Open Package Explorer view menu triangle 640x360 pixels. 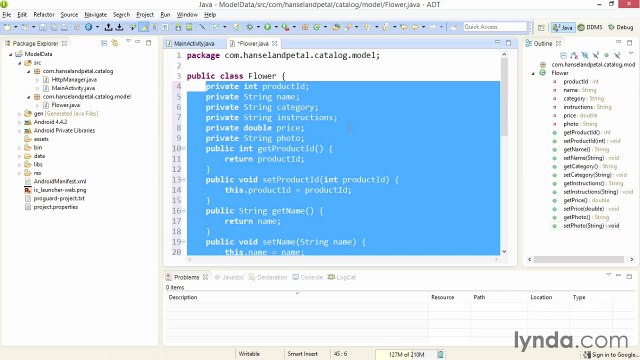pyautogui.click(x=128, y=42)
